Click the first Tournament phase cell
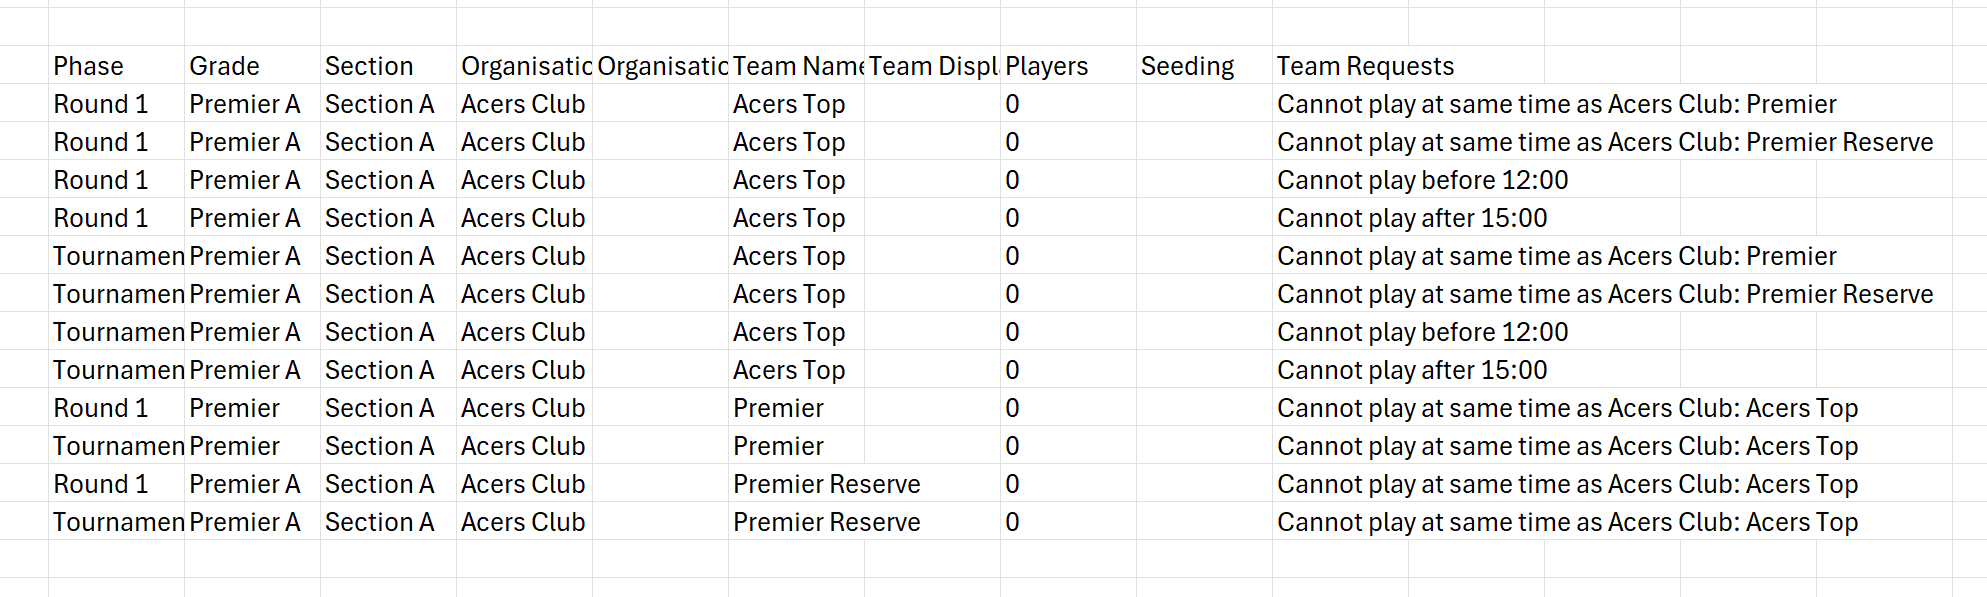This screenshot has height=597, width=1987. click(x=116, y=256)
